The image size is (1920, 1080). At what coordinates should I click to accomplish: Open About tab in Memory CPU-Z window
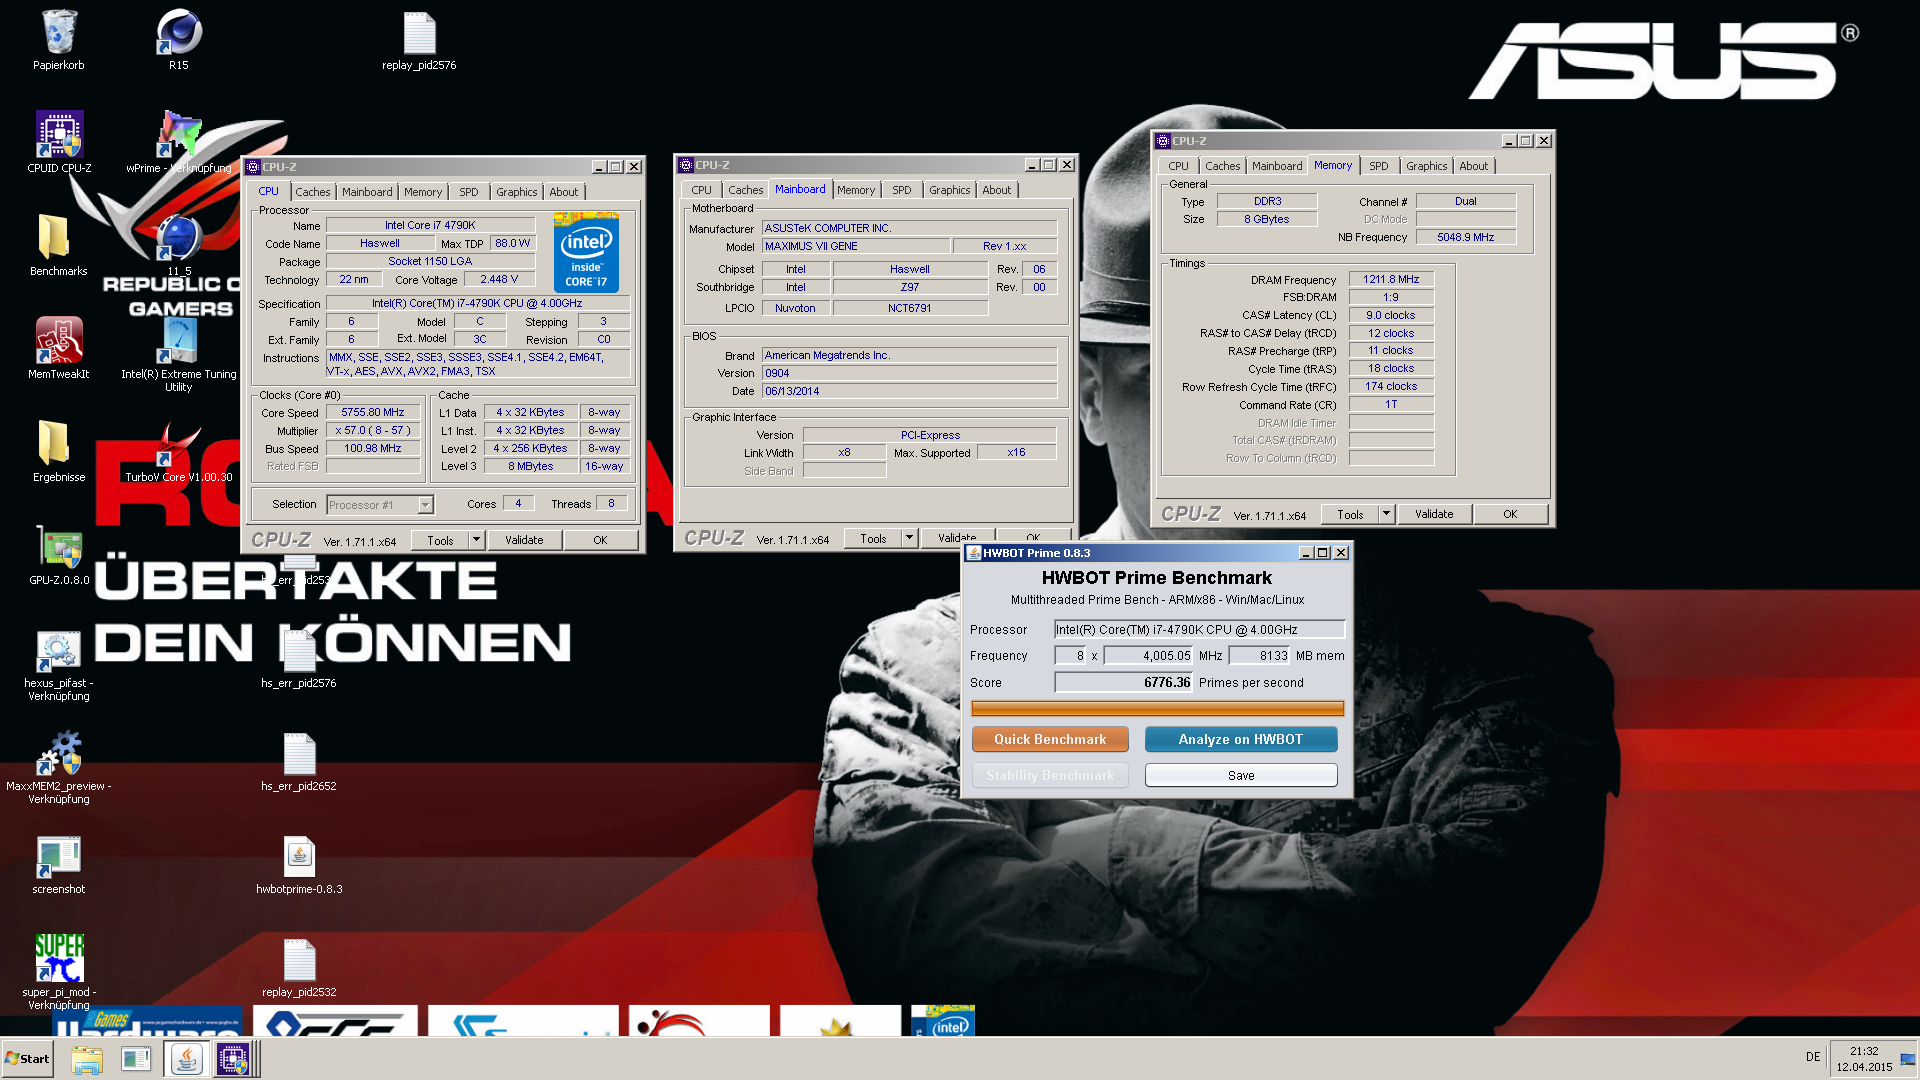[x=1473, y=166]
